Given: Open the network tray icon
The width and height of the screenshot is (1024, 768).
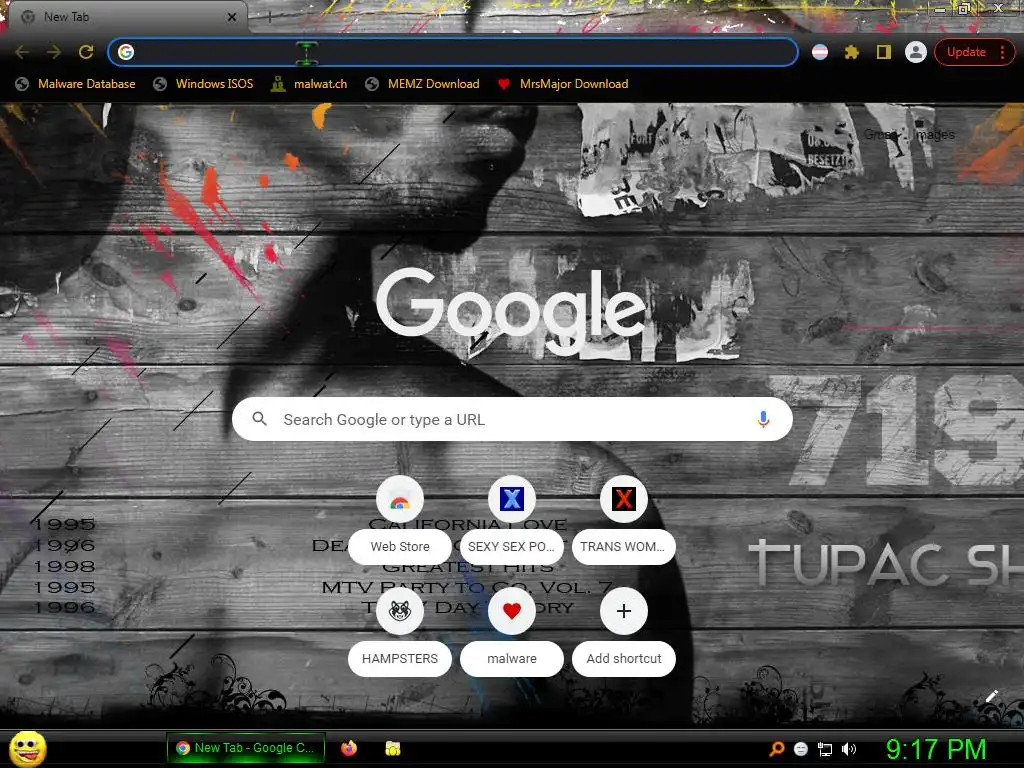Looking at the screenshot, I should tap(825, 749).
